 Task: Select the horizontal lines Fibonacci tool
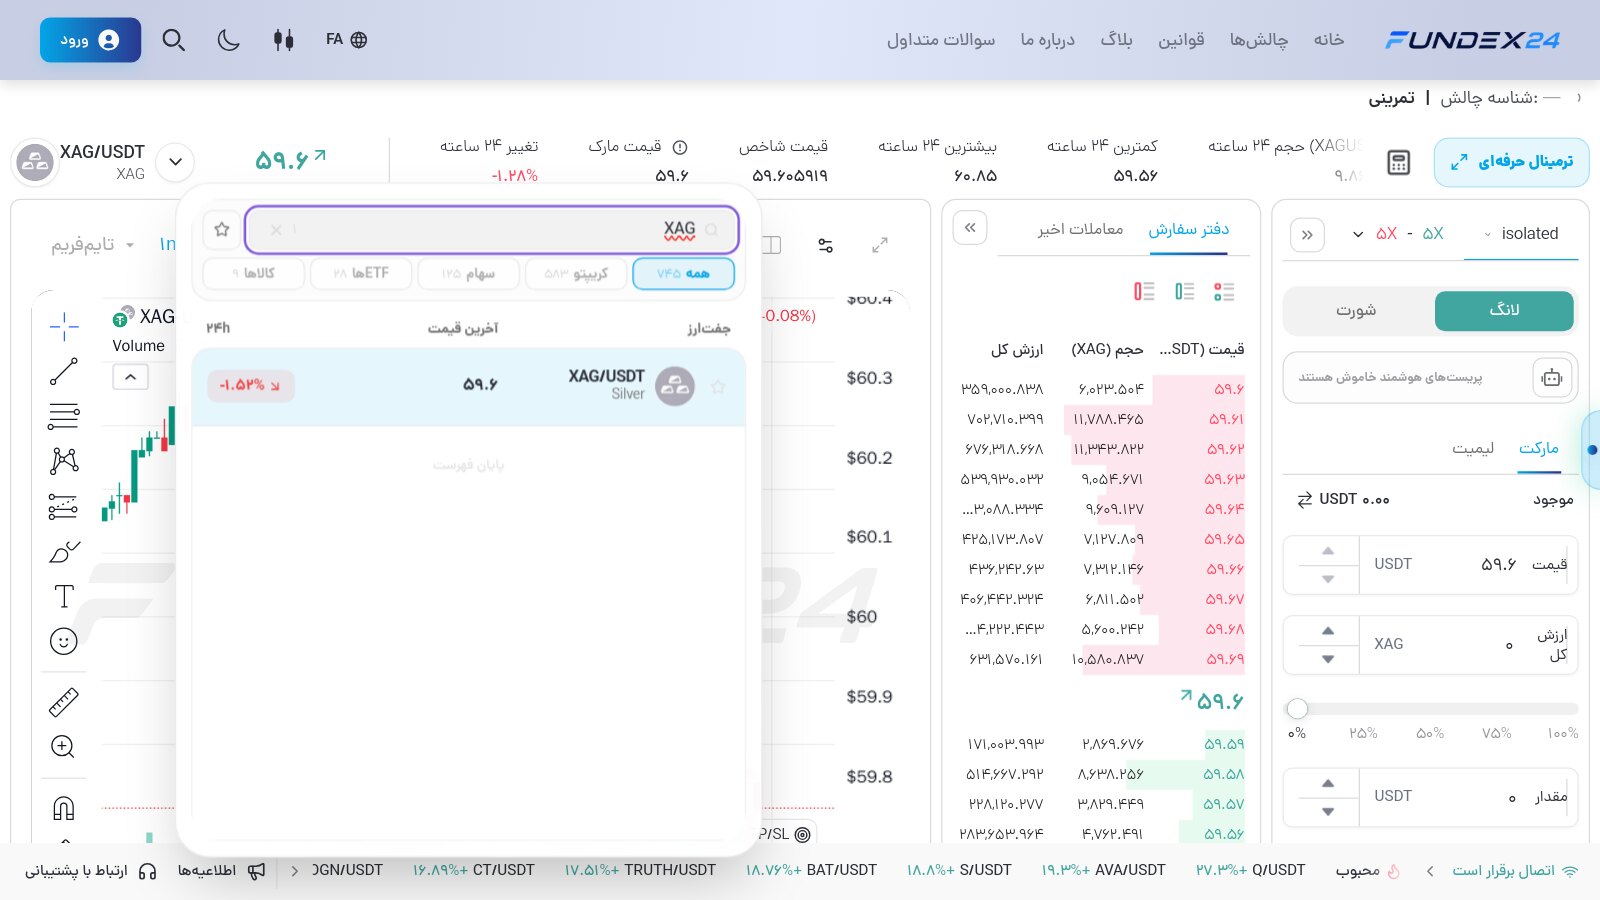tap(64, 416)
